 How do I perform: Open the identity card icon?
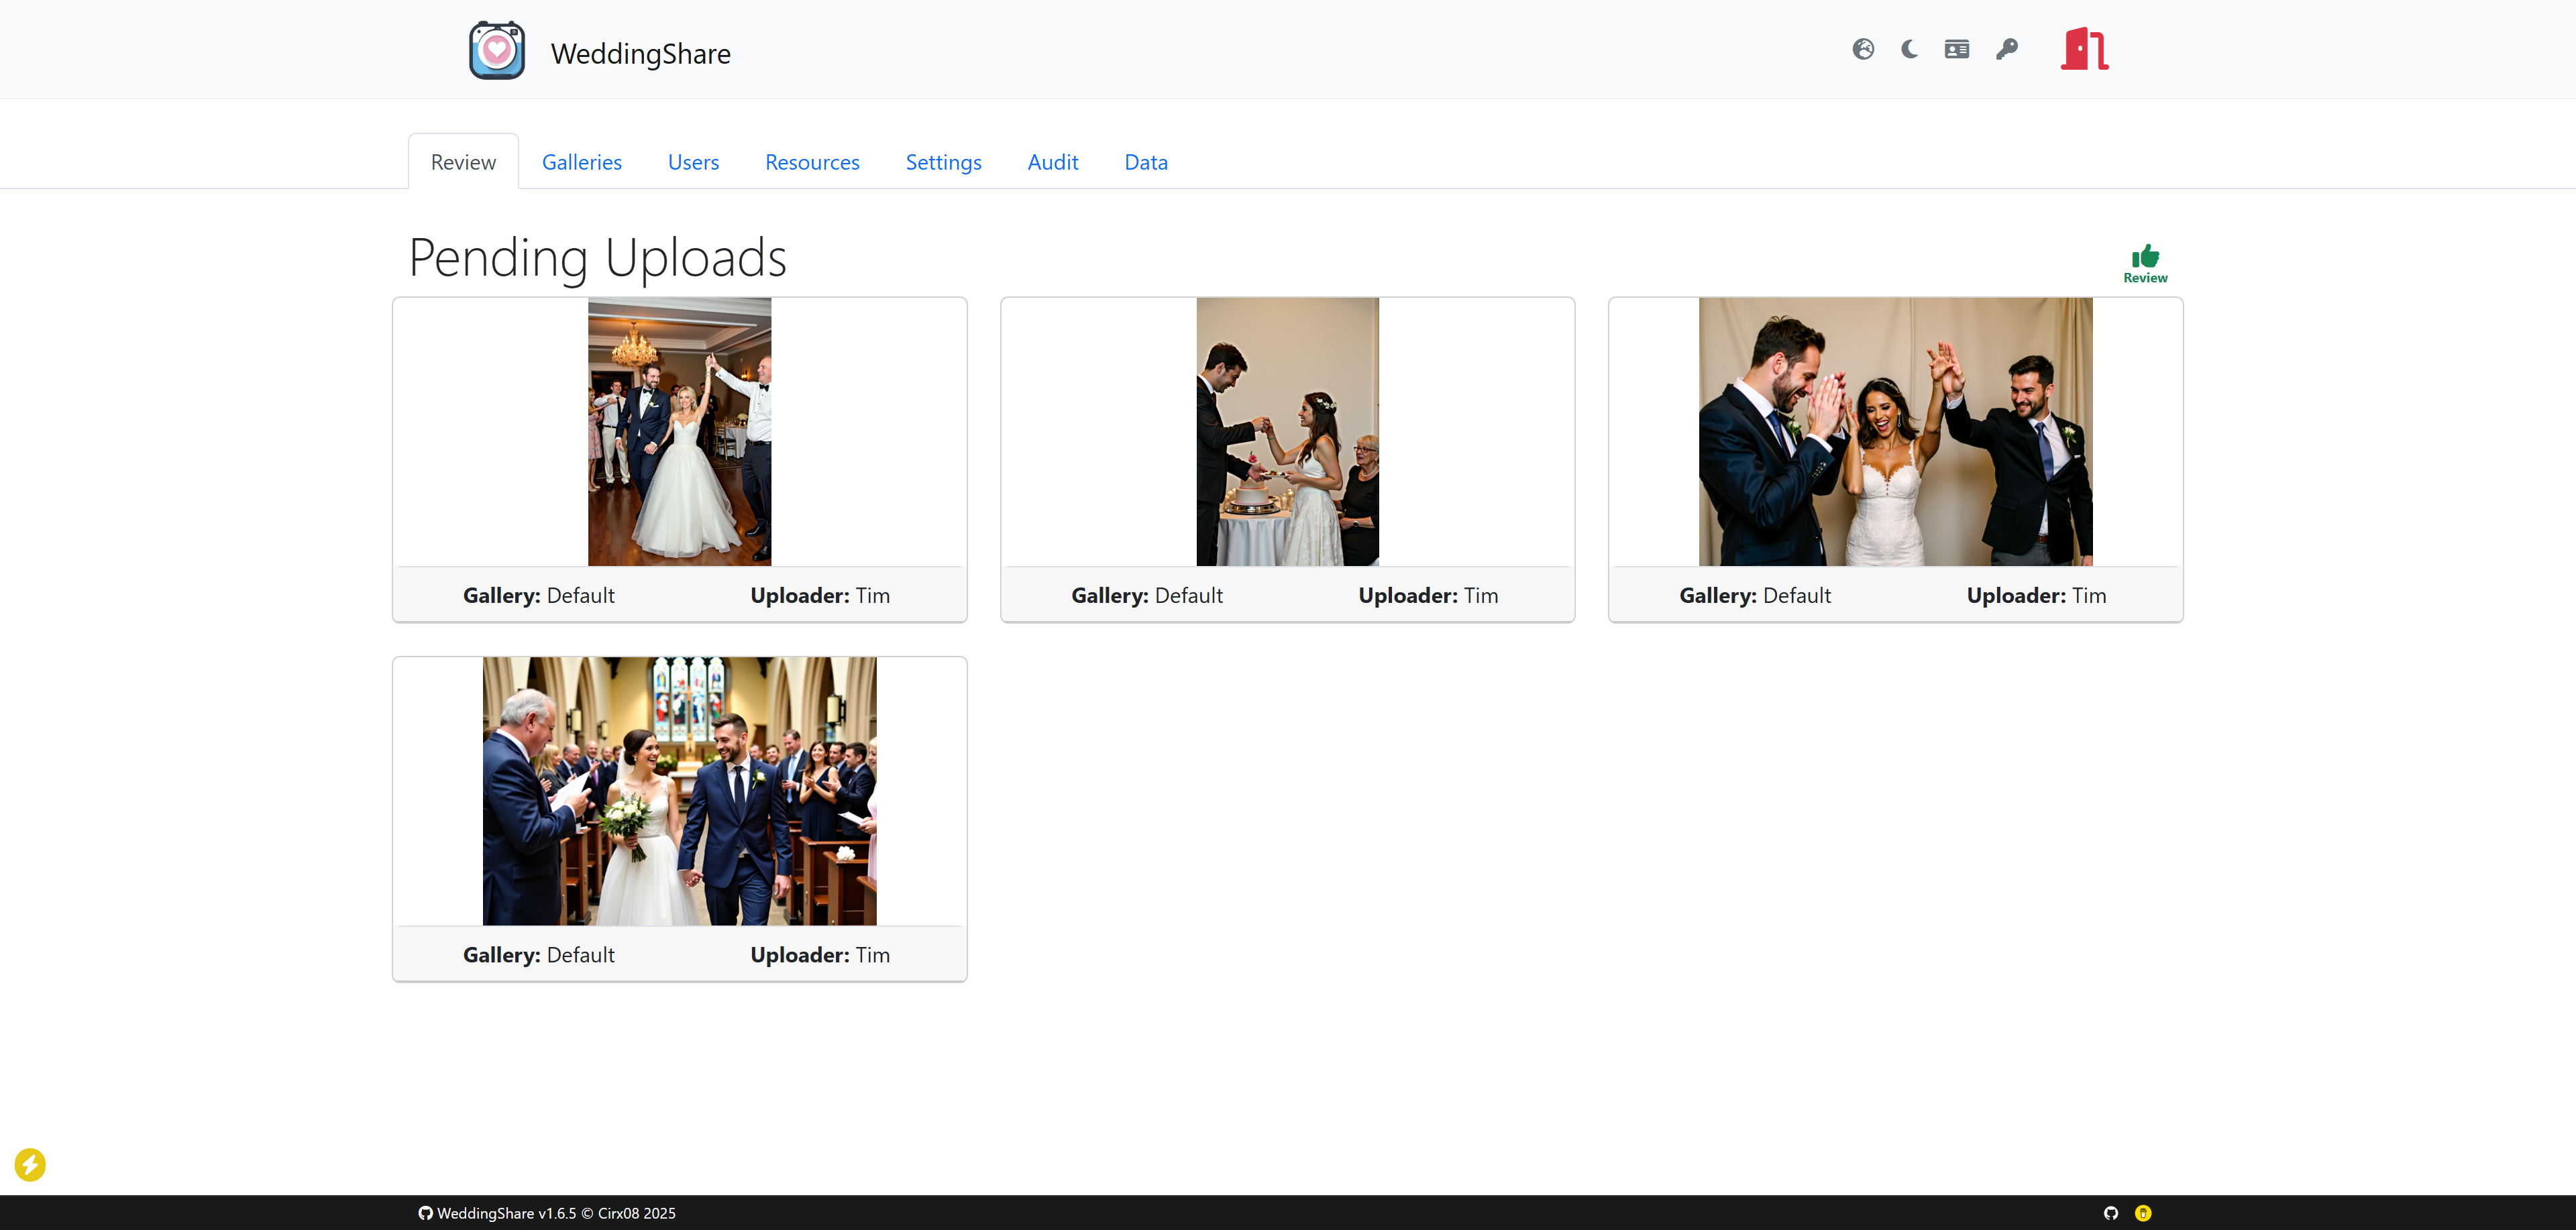tap(1956, 49)
